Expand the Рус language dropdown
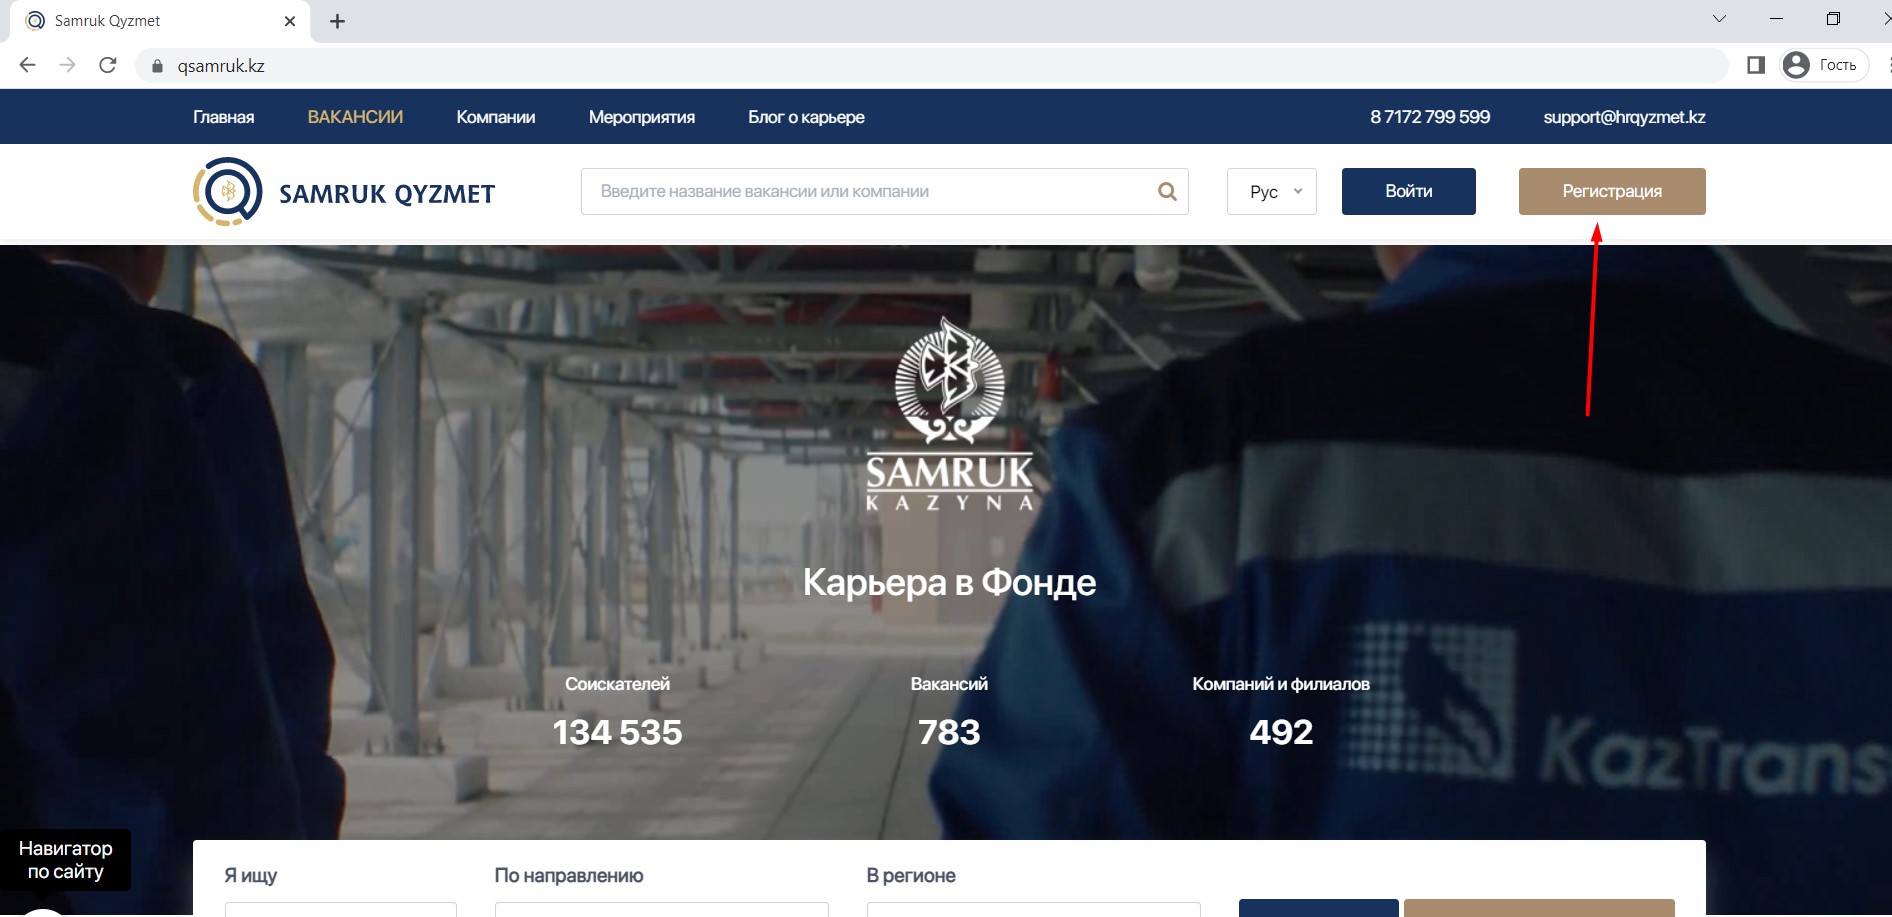The height and width of the screenshot is (917, 1892). click(1272, 191)
